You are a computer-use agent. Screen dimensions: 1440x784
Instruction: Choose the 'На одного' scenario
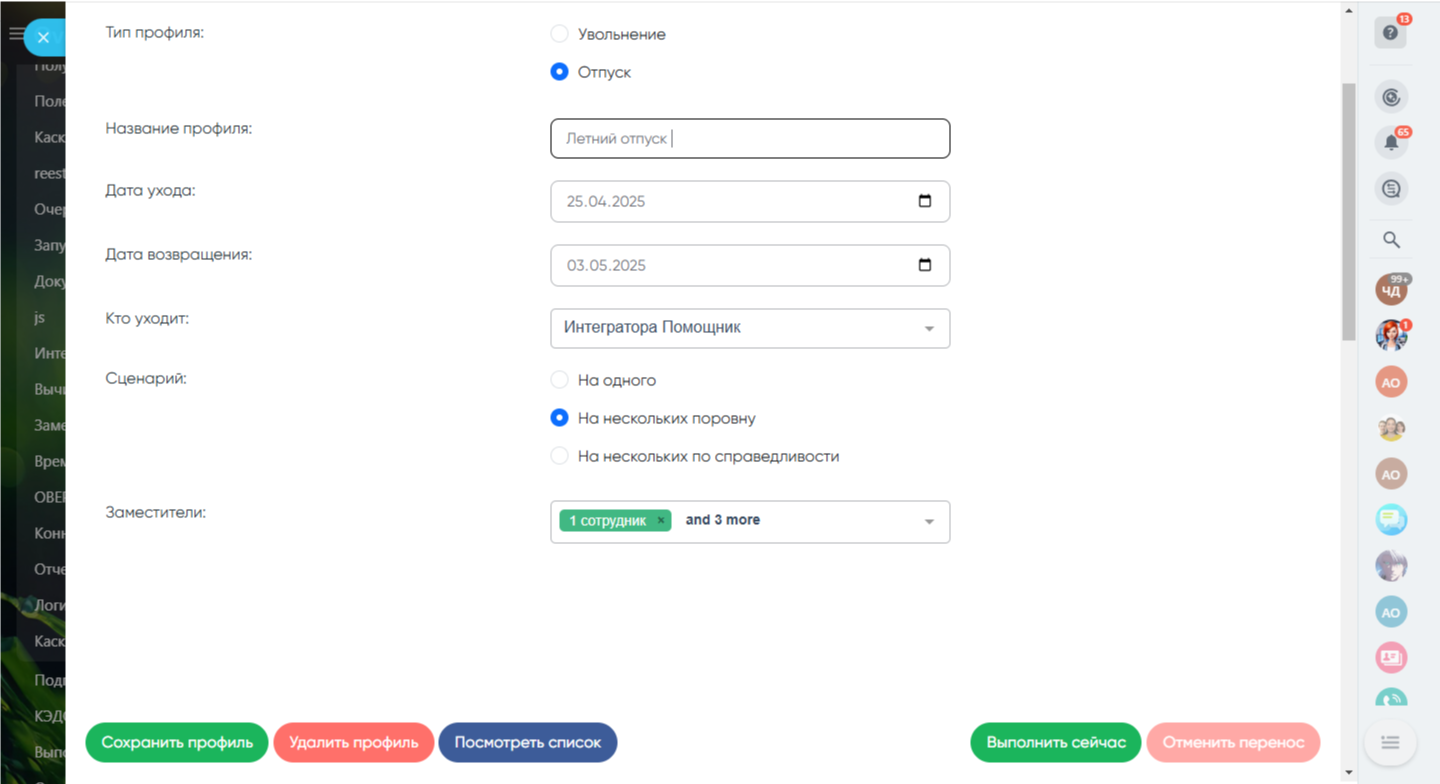point(560,380)
